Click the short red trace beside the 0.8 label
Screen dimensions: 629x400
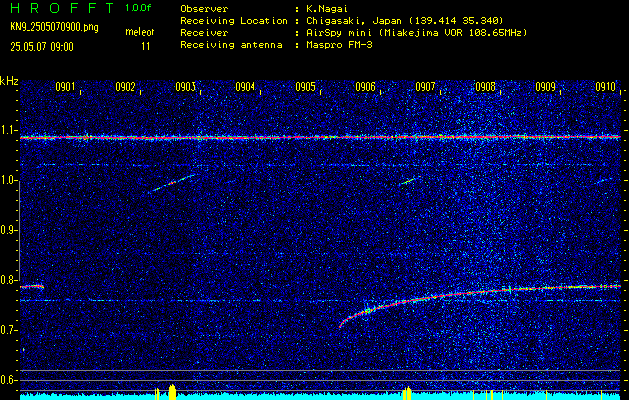coord(32,286)
